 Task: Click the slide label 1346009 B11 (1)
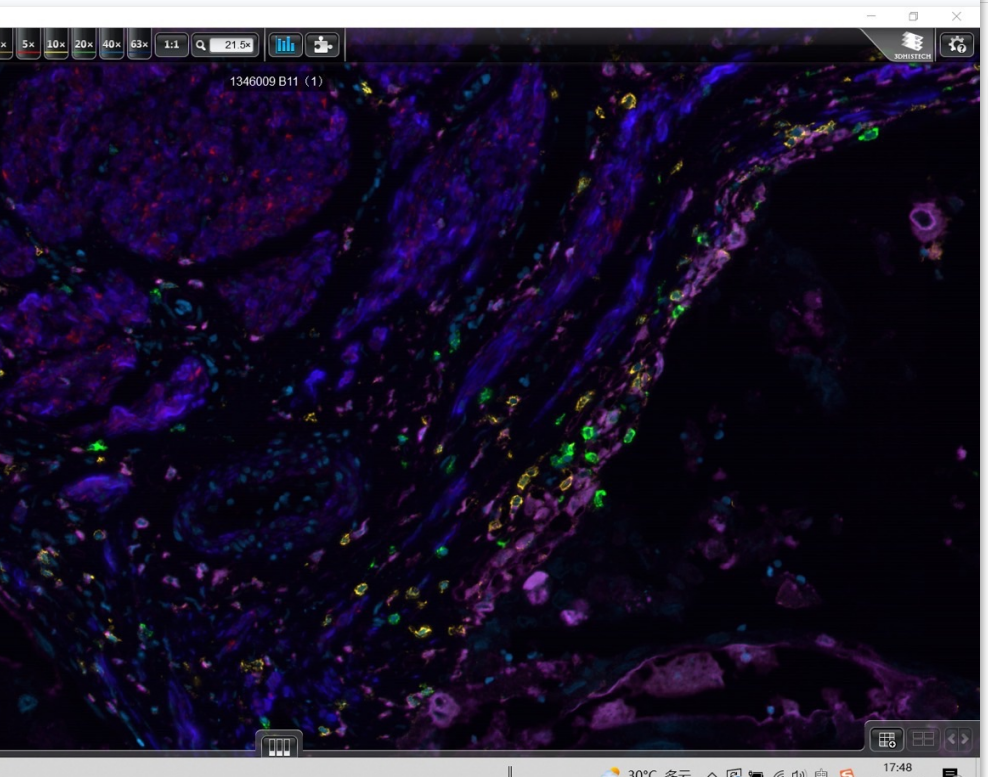pos(276,81)
